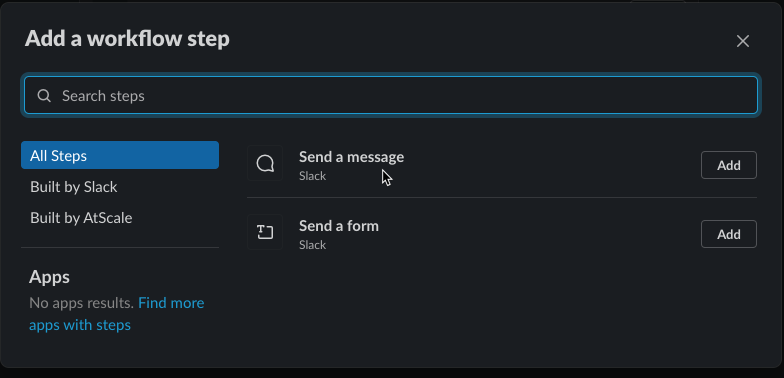Click the Apps section heading

(x=50, y=276)
